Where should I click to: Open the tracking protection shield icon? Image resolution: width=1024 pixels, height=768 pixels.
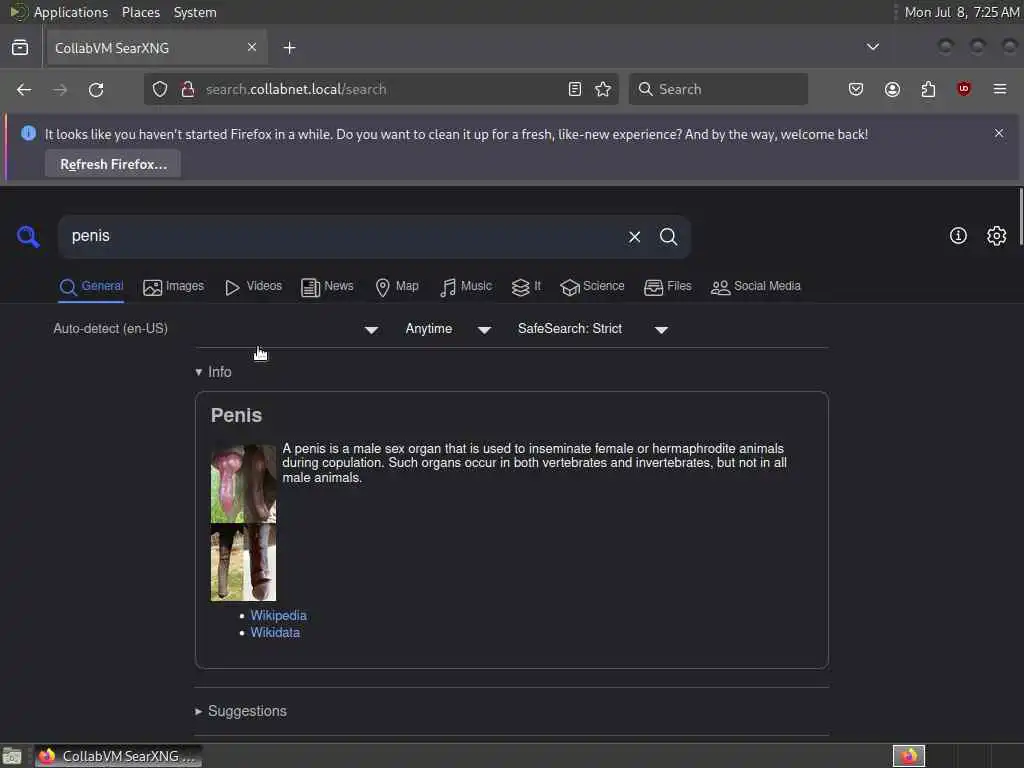pyautogui.click(x=160, y=89)
